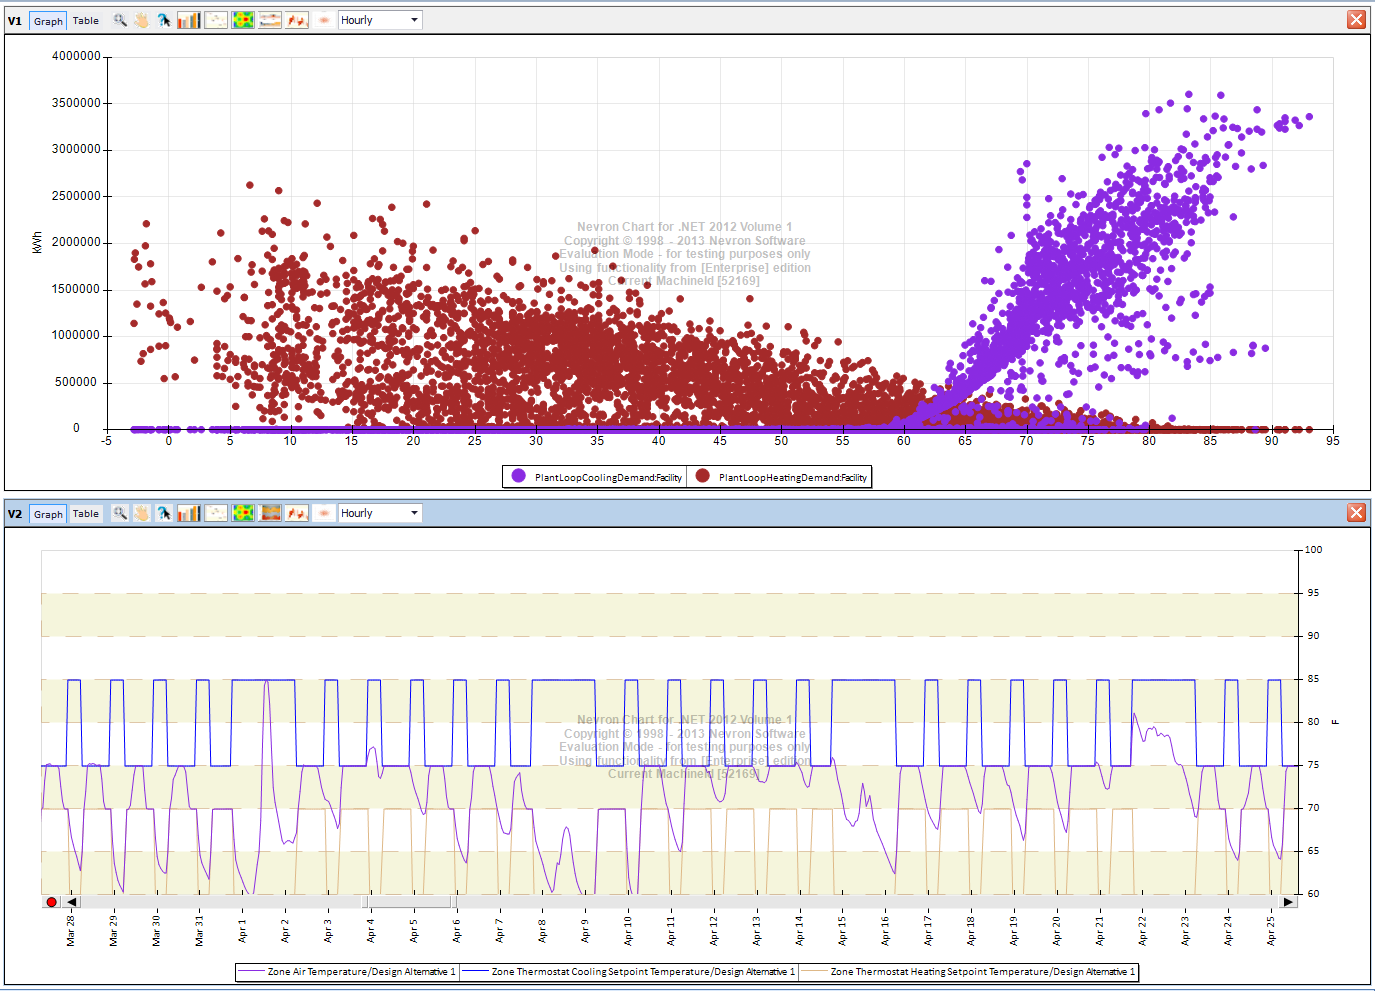
Task: Select the Graph tab in V1
Action: (x=48, y=21)
